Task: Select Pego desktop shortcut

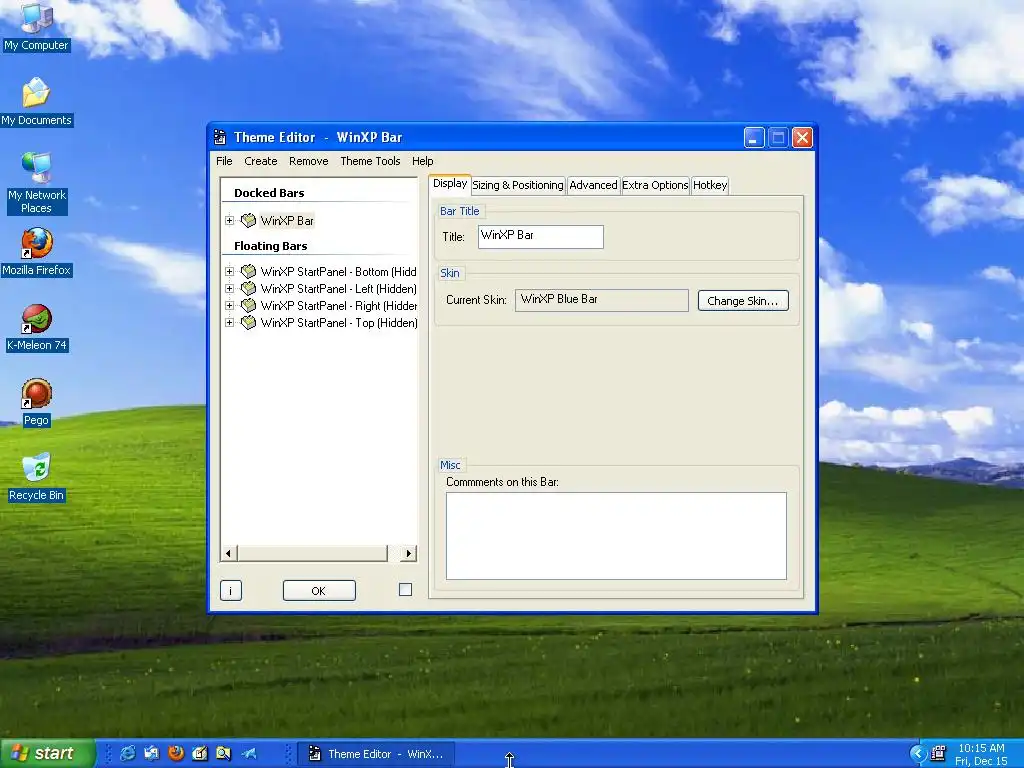Action: click(36, 402)
